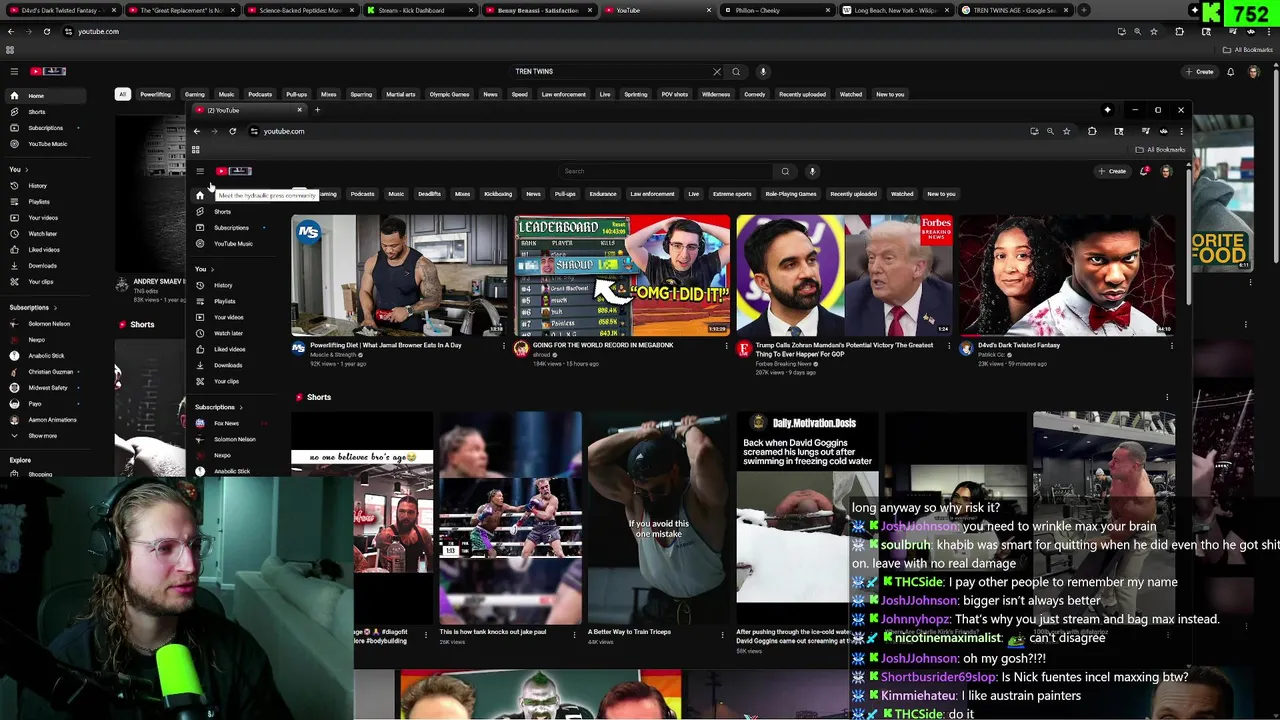Click the TREN TWINS search field in the background window
This screenshot has height=720, width=1280.
click(x=615, y=72)
